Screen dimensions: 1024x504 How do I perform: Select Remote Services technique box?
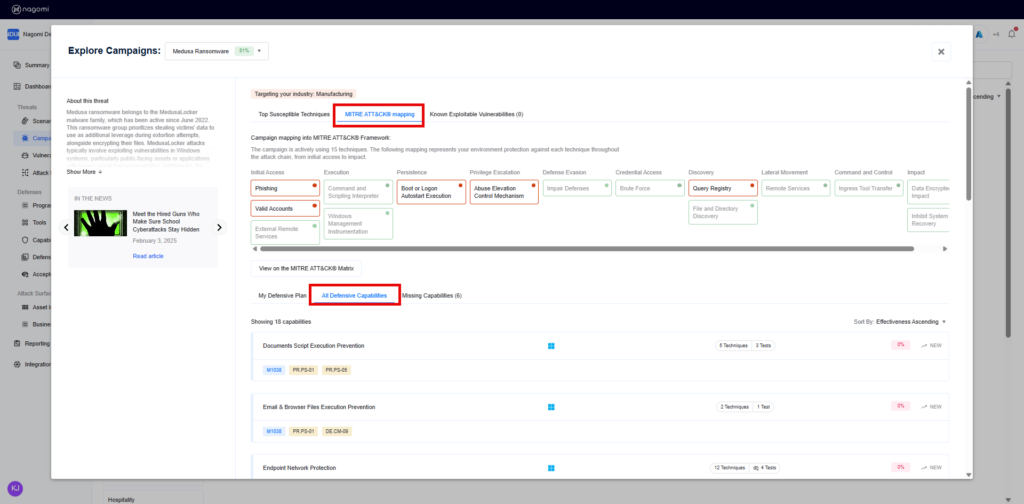point(796,188)
